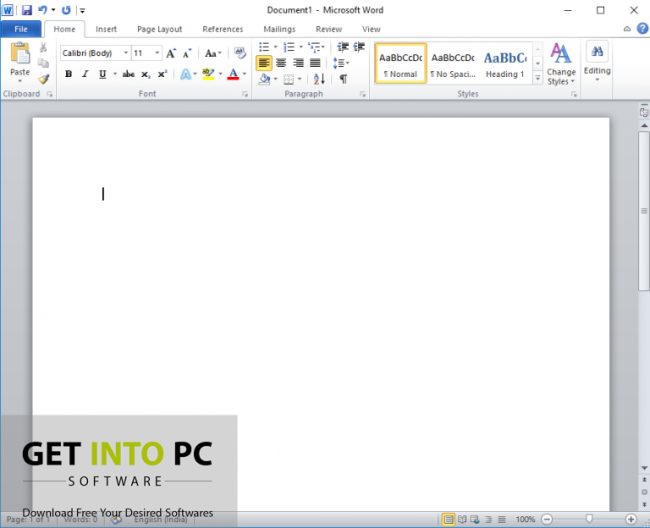Toggle Underline formatting
Screen dimensions: 650x528
102,74
